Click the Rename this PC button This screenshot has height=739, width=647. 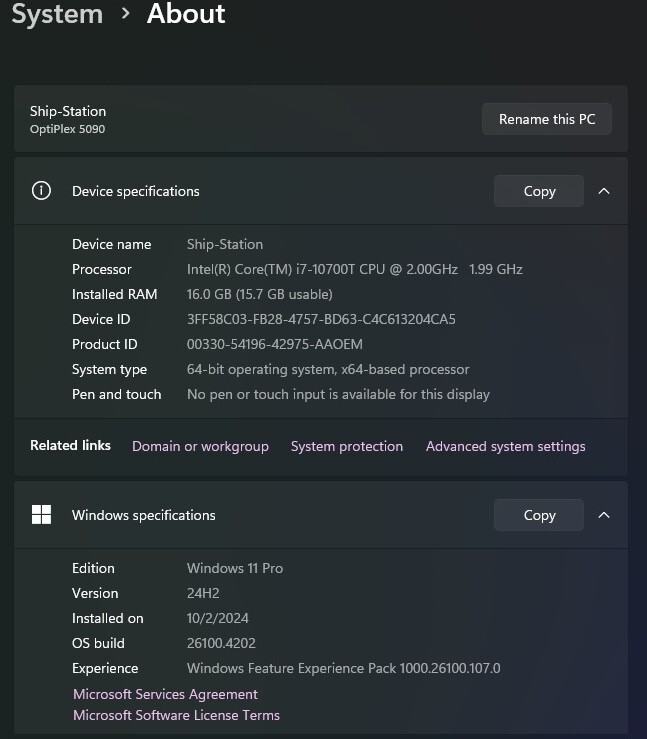547,119
